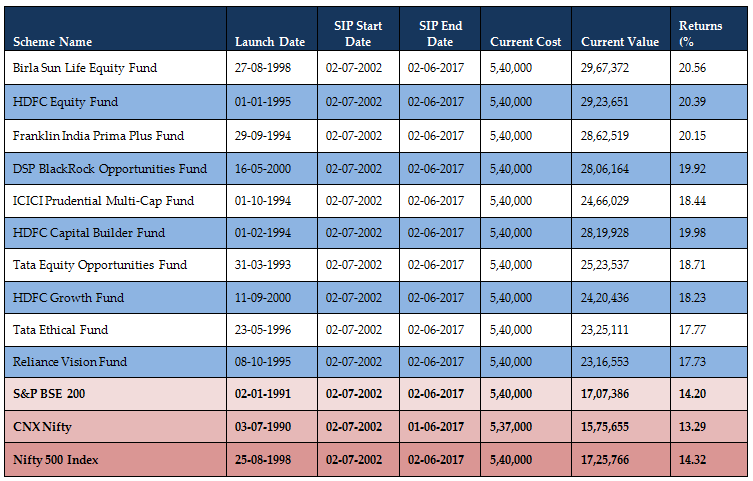
Task: Select current value 15,75,655
Action: coord(605,427)
